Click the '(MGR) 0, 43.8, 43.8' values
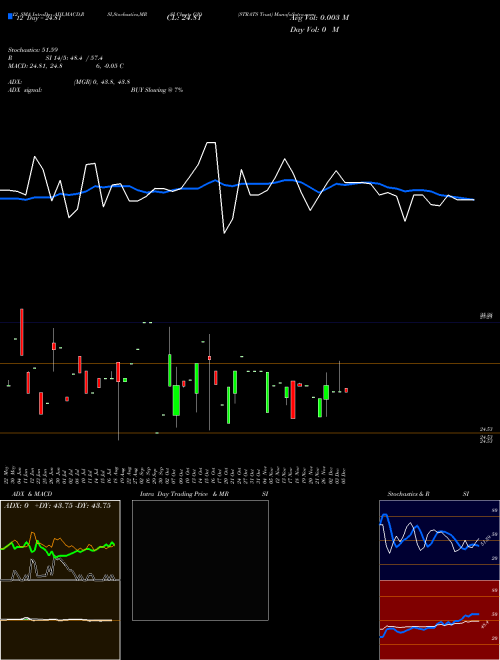This screenshot has width=500, height=660. [x=102, y=82]
